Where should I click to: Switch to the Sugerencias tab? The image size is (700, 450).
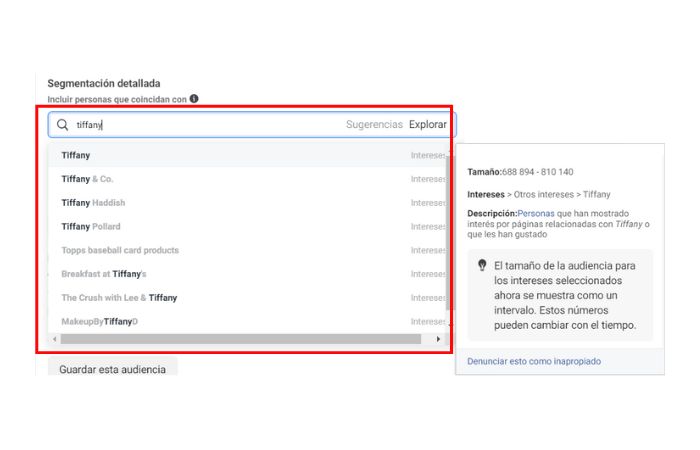374,125
